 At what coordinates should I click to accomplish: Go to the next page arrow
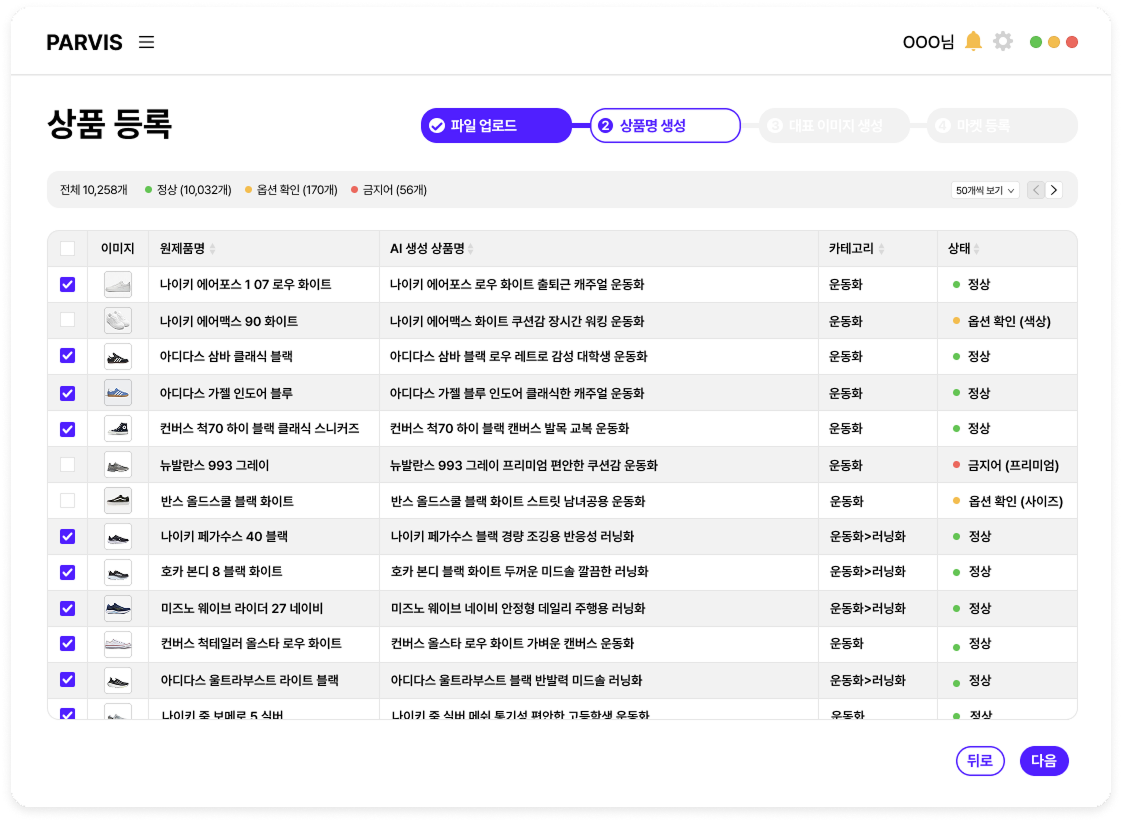point(1053,190)
